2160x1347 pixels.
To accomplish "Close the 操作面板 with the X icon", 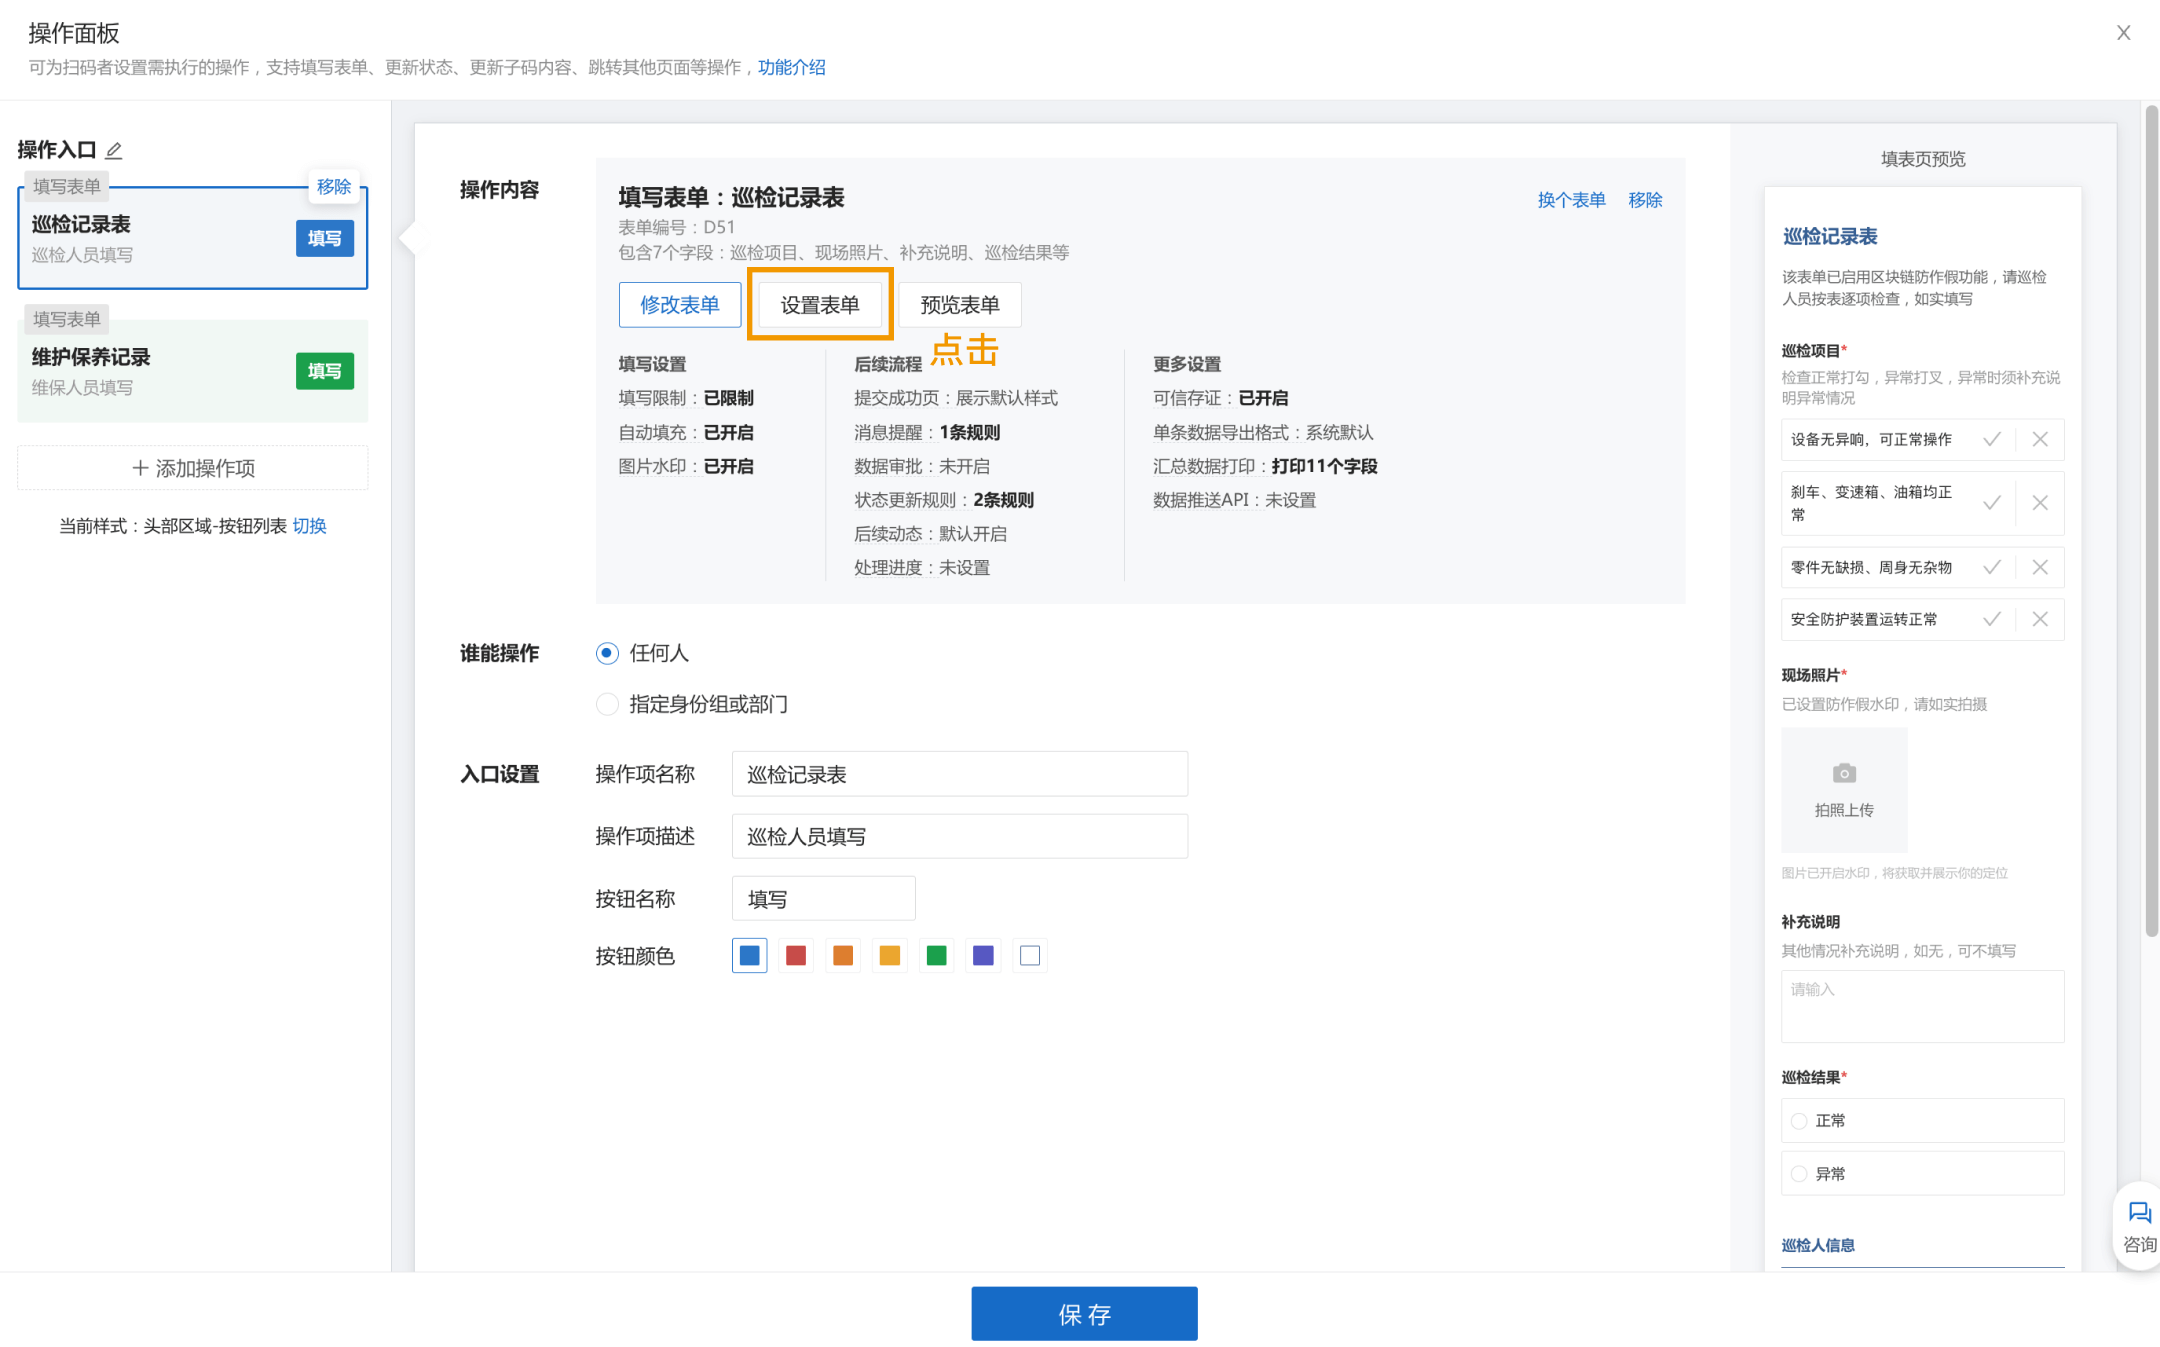I will click(x=2123, y=33).
